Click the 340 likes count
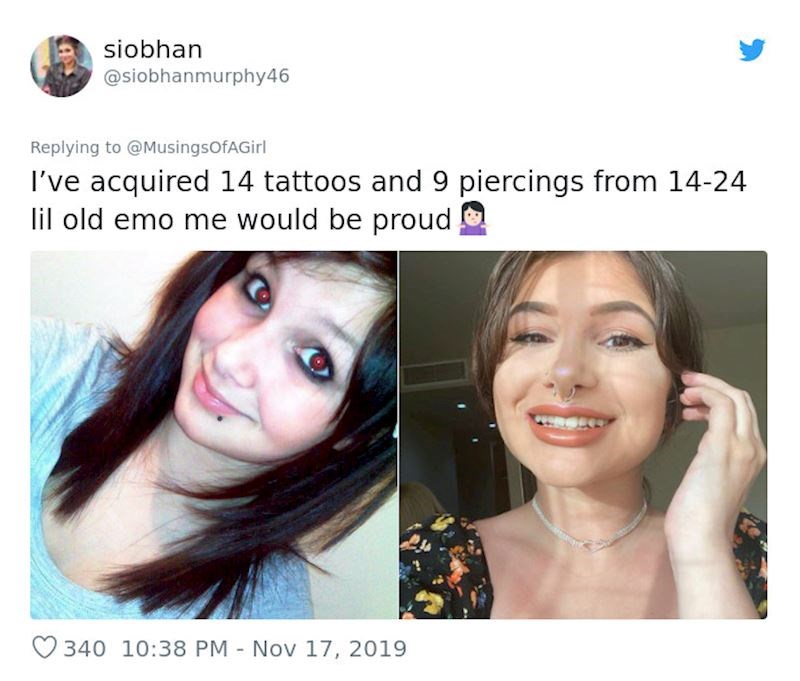Image resolution: width=800 pixels, height=681 pixels. [85, 648]
